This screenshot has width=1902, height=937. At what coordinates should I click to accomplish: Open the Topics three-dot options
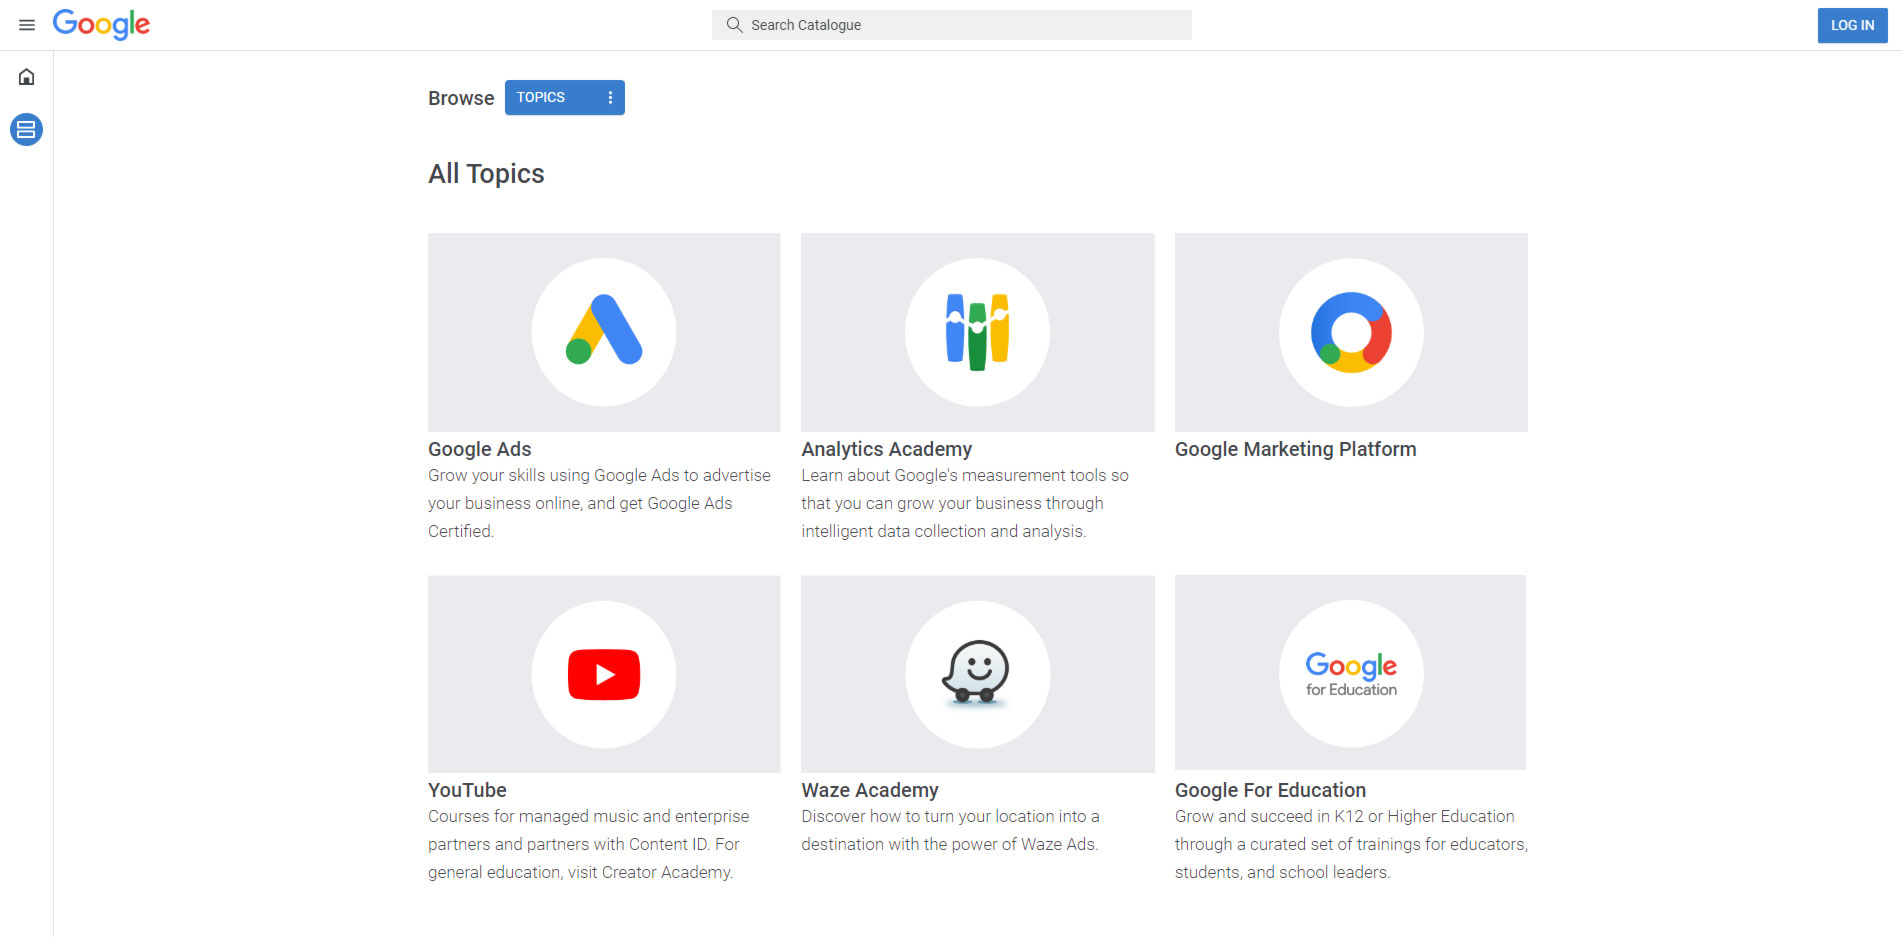pos(610,98)
